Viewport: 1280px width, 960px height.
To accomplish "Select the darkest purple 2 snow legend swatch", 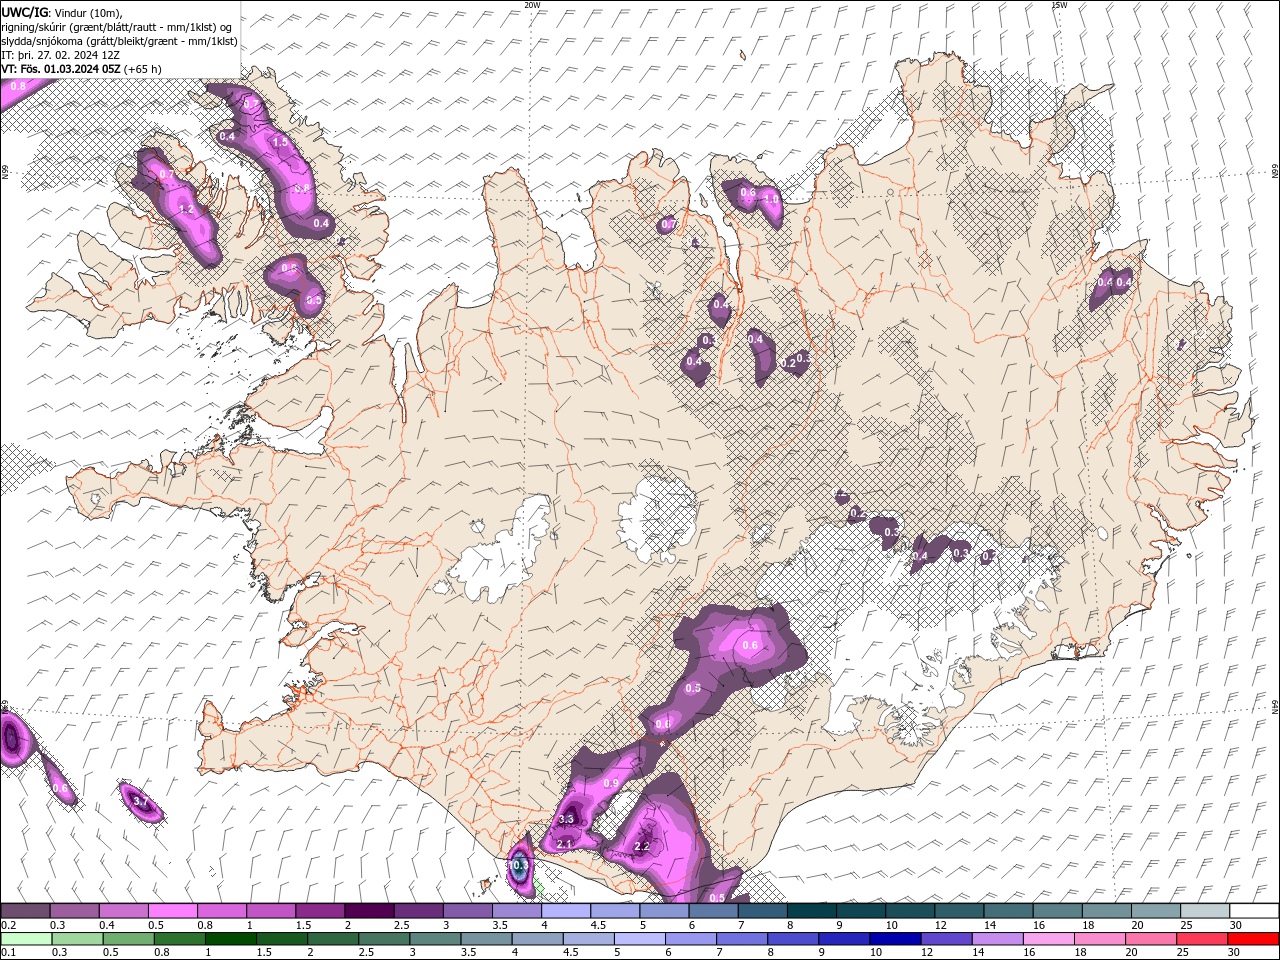I will (x=369, y=911).
